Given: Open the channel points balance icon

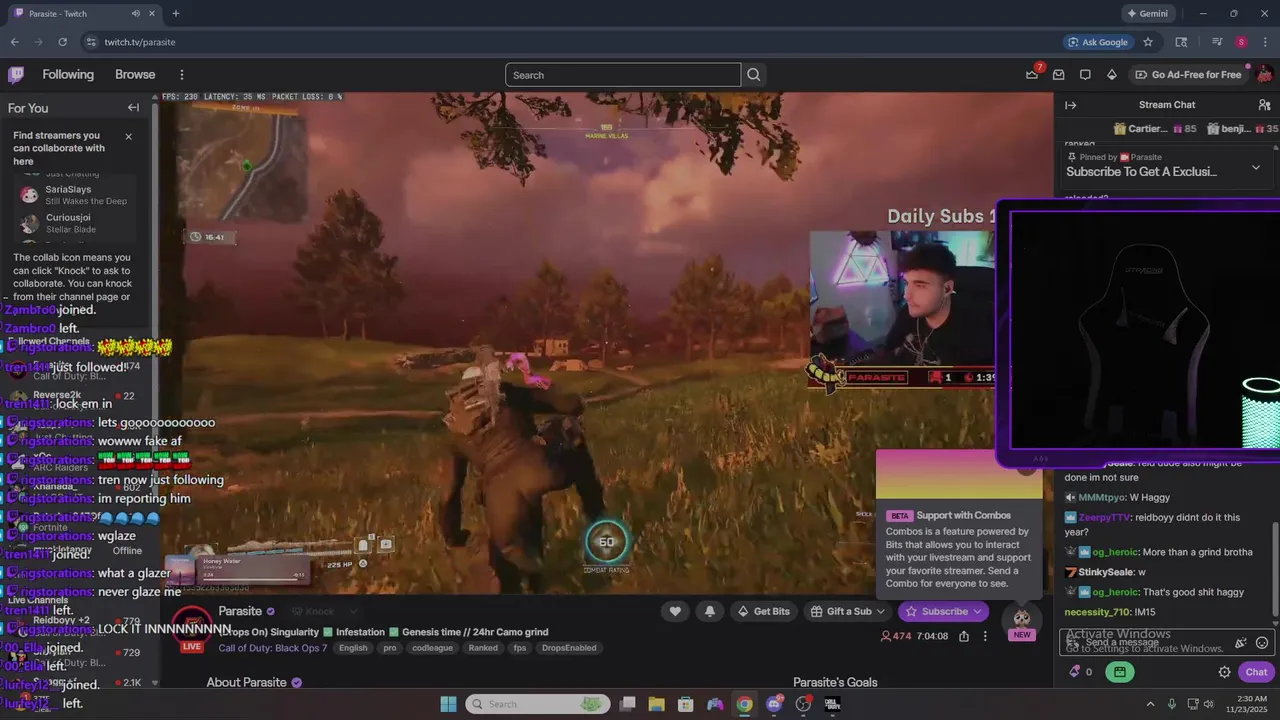Looking at the screenshot, I should click(1081, 672).
